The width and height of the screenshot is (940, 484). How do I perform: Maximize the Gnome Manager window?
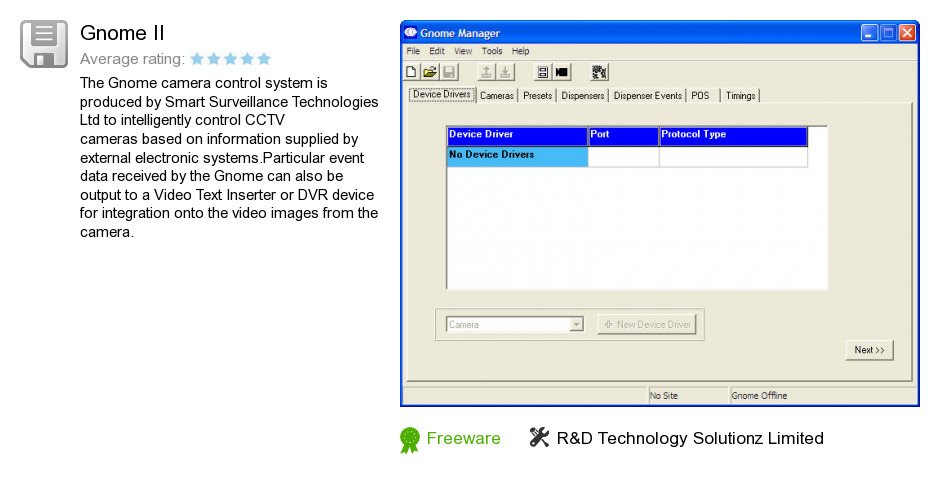click(888, 32)
